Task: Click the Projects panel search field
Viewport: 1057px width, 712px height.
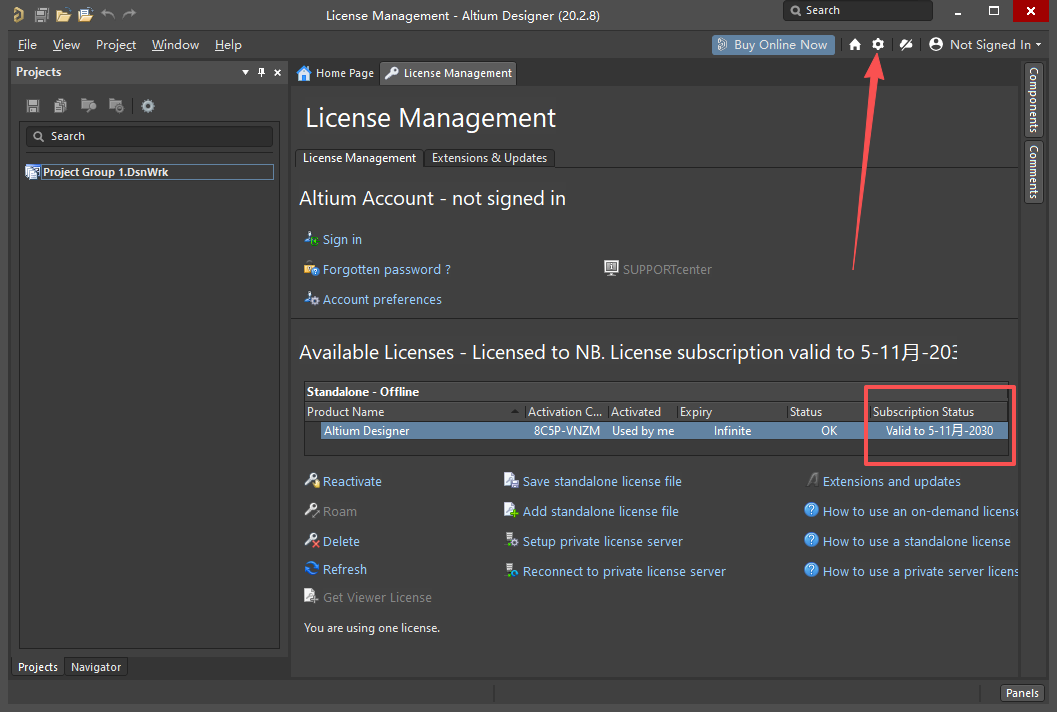Action: click(x=150, y=136)
